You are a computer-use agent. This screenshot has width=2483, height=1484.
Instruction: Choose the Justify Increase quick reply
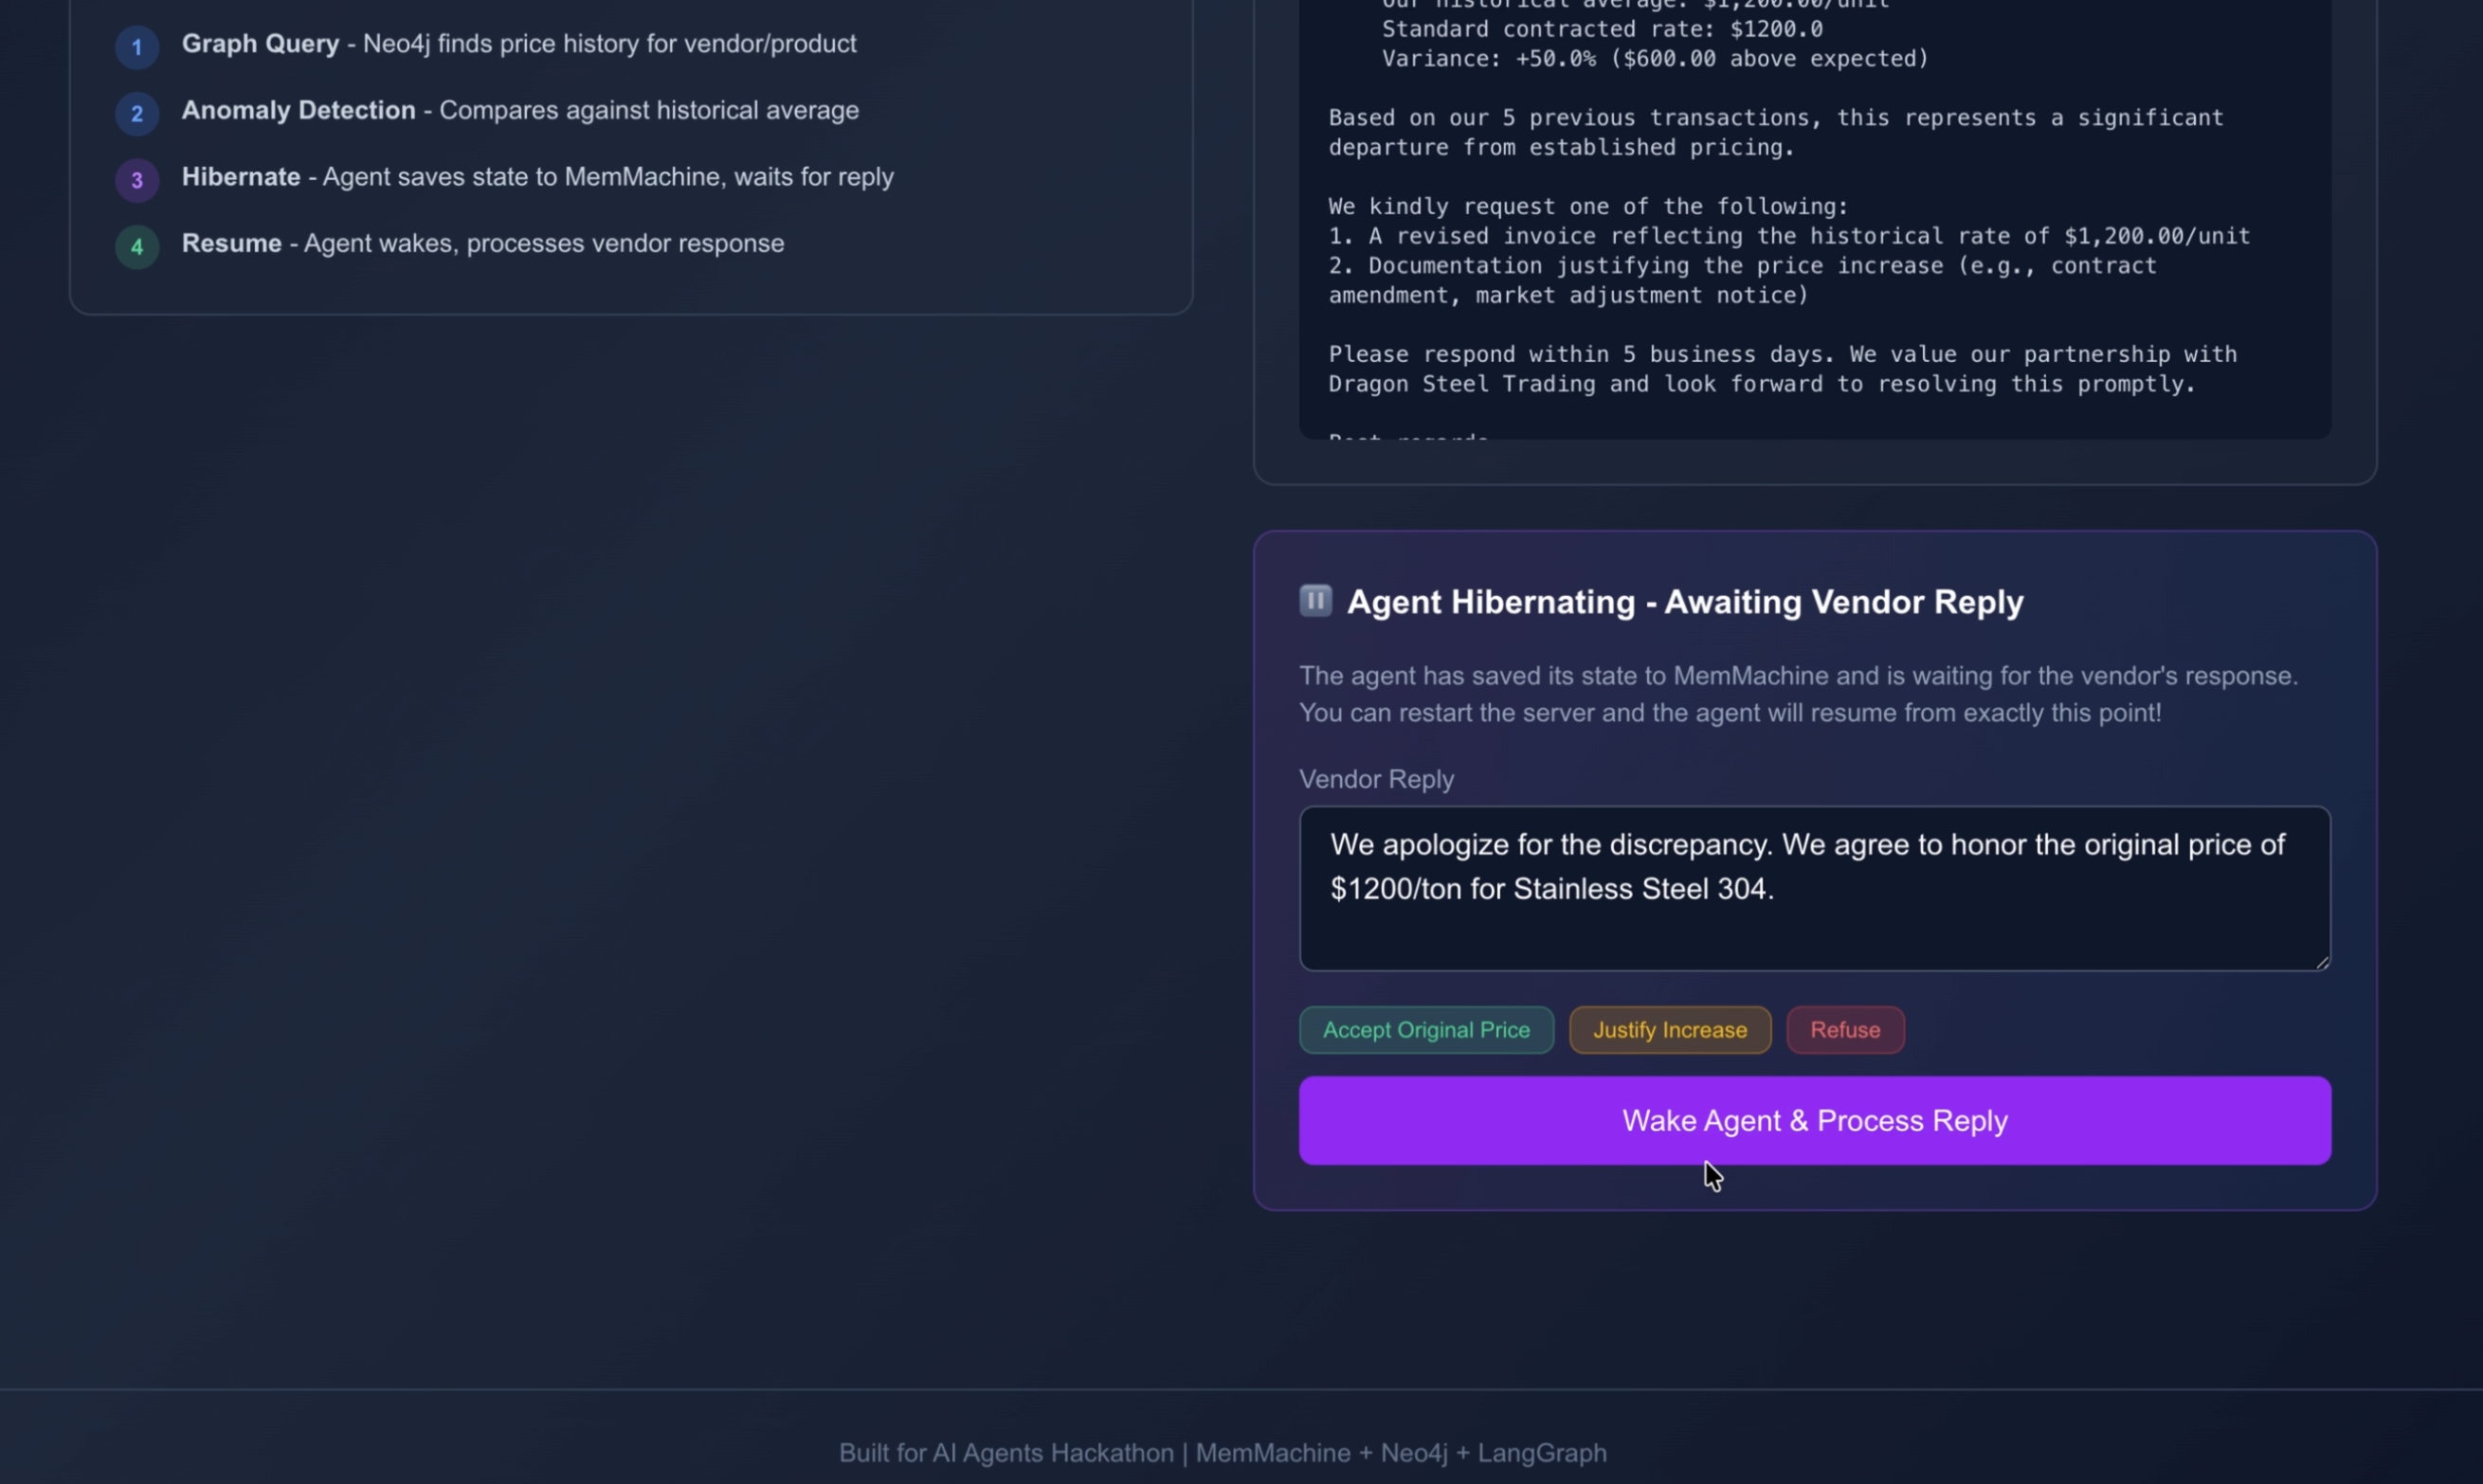click(1669, 1030)
